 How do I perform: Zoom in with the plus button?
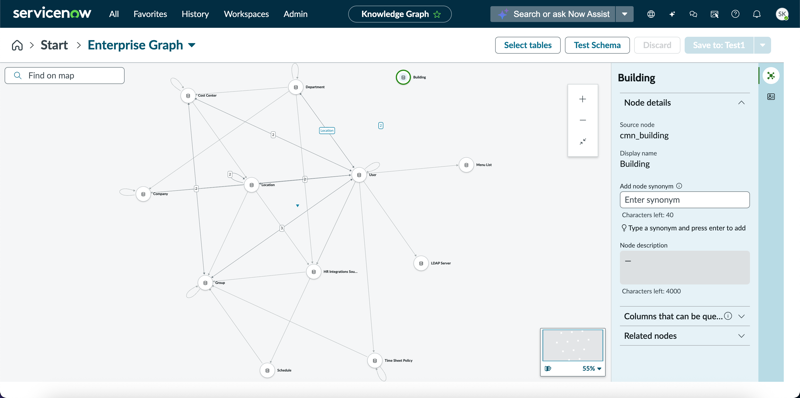pos(583,99)
